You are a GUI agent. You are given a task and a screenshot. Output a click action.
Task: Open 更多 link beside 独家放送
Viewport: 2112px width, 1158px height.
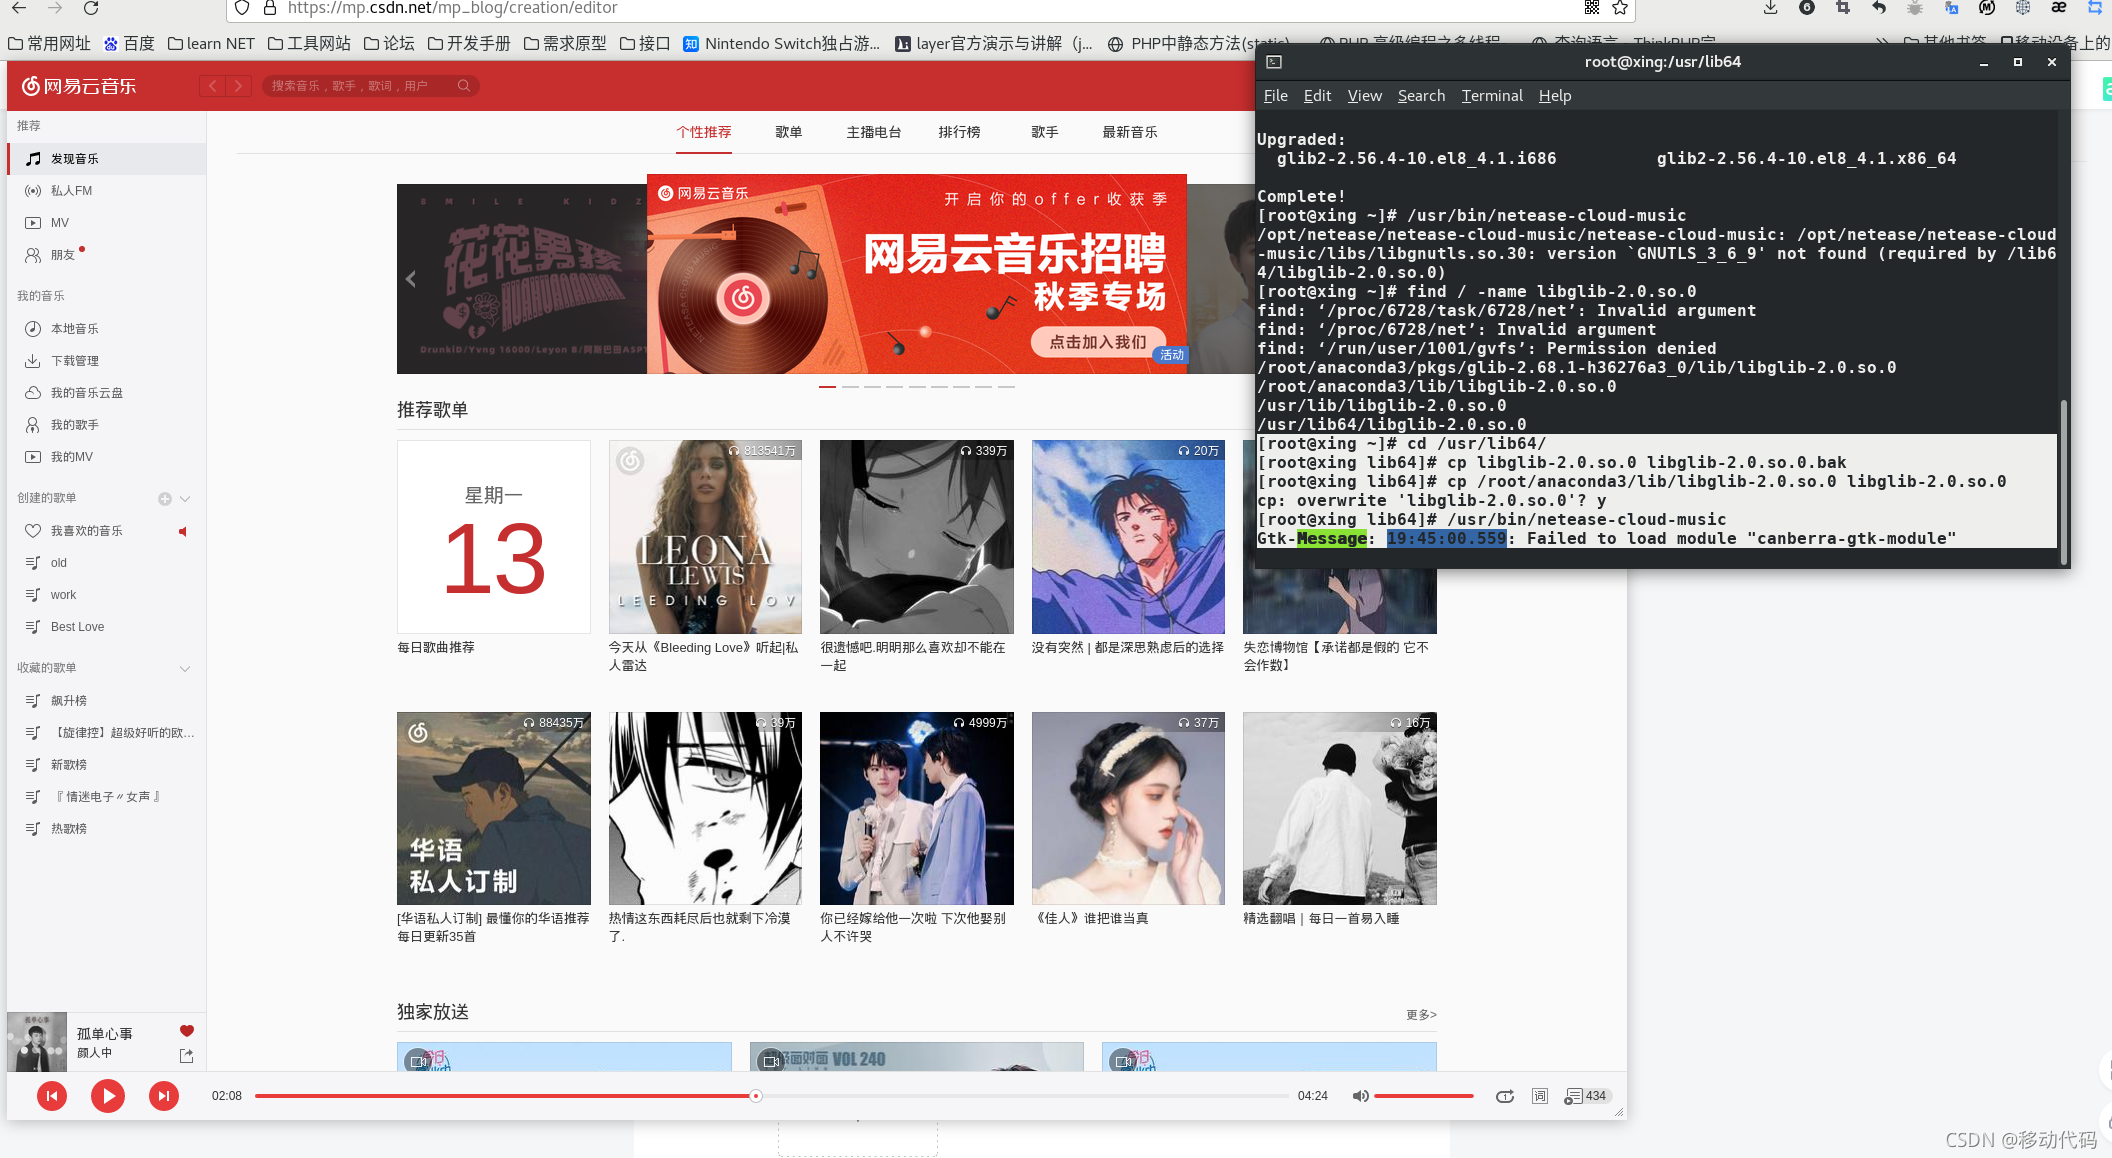tap(1421, 1013)
